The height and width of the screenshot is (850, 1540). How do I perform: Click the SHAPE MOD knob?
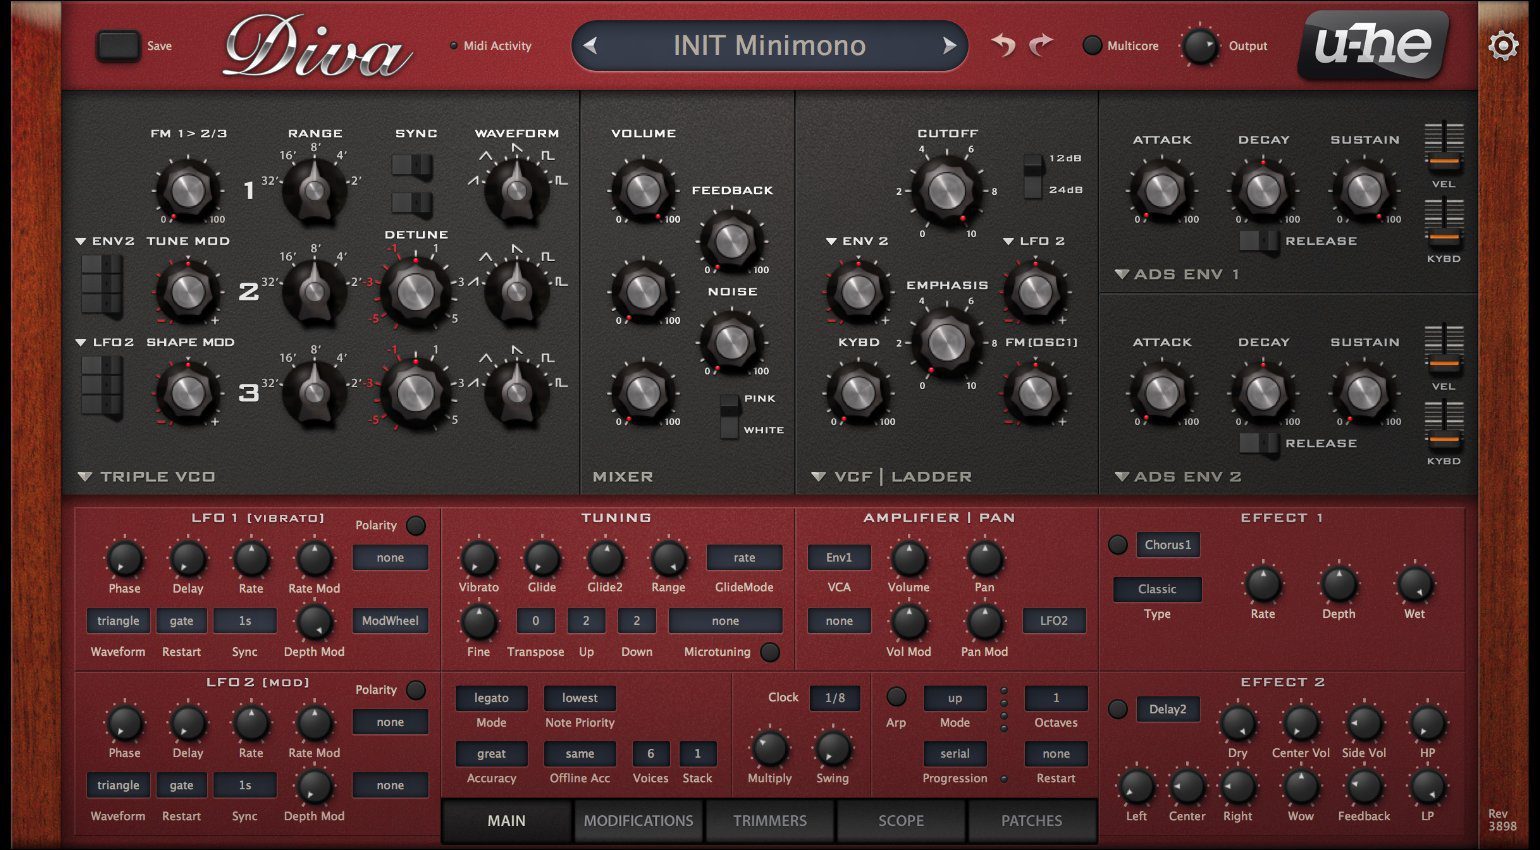(x=187, y=393)
